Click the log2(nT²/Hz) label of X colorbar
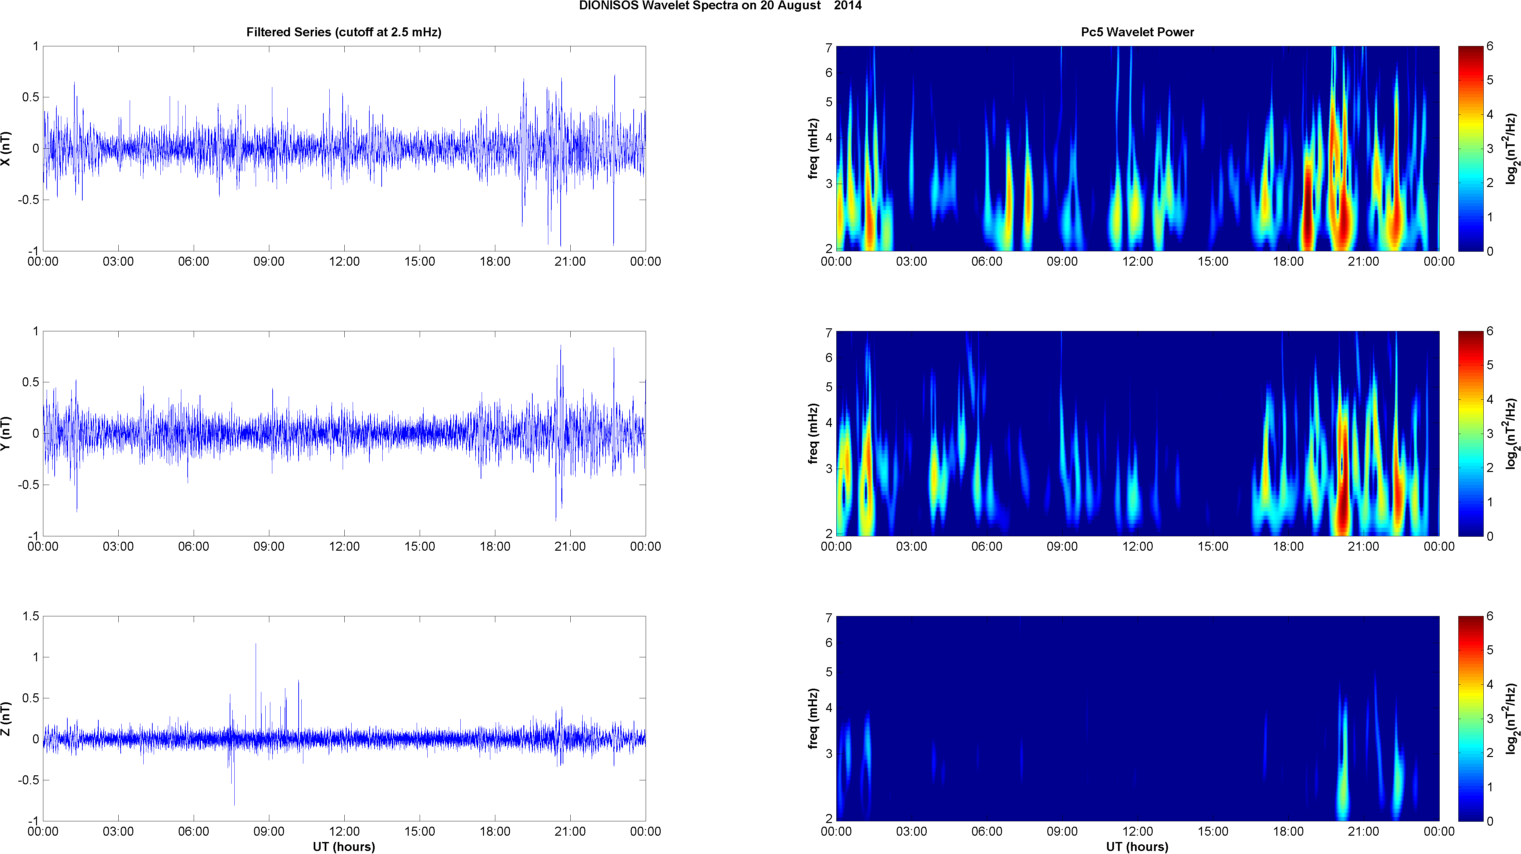This screenshot has width=1521, height=854. [x=1513, y=149]
